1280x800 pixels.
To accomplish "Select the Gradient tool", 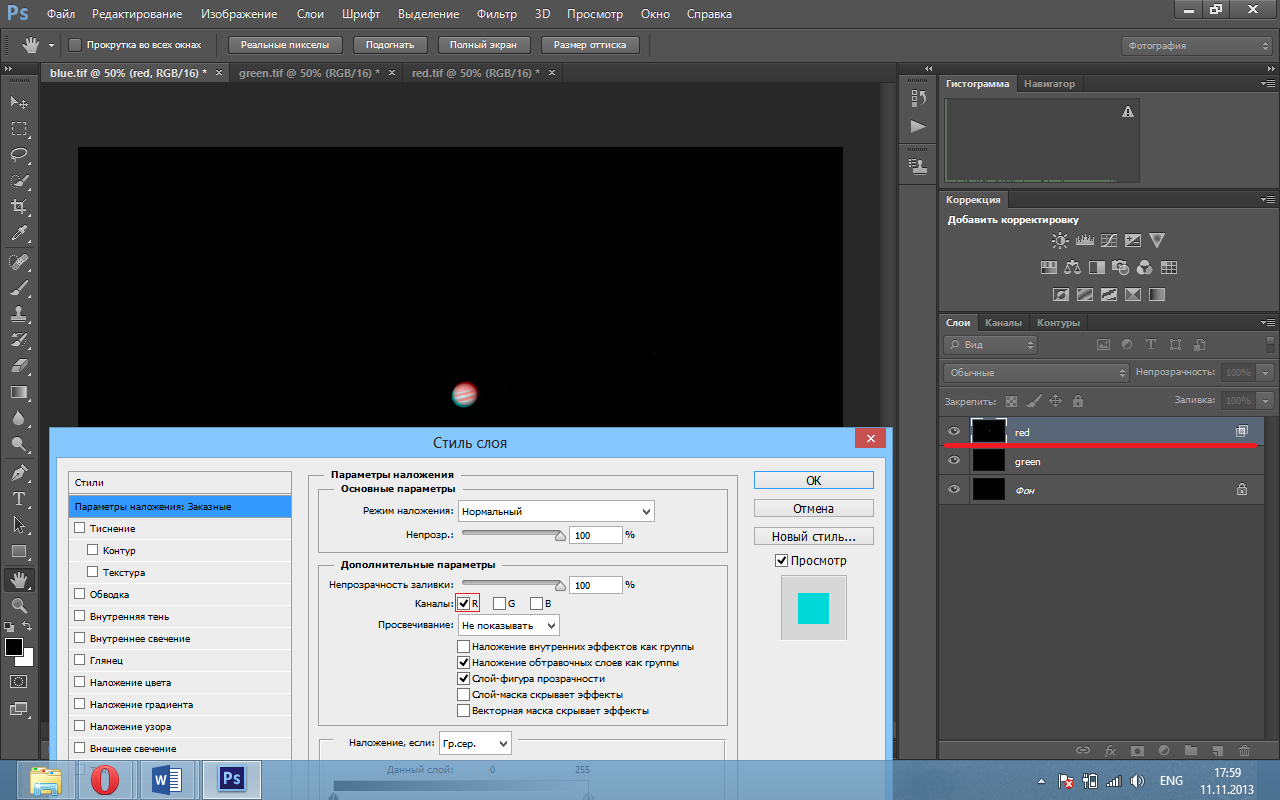I will pos(19,392).
